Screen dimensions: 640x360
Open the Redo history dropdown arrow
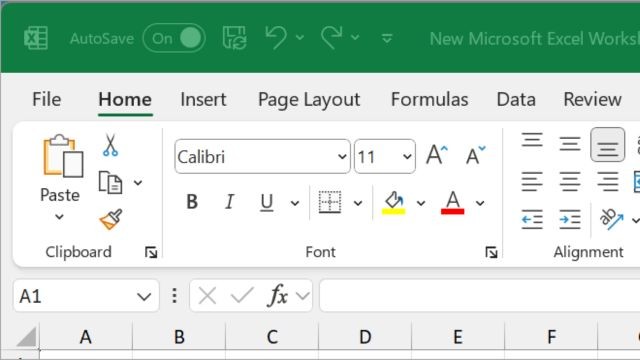(x=355, y=38)
